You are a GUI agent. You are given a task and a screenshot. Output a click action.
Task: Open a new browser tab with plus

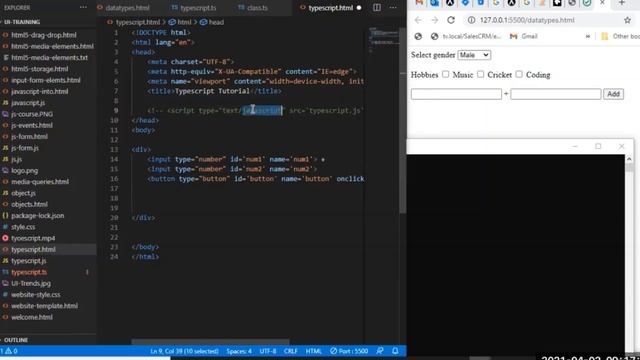tap(622, 3)
